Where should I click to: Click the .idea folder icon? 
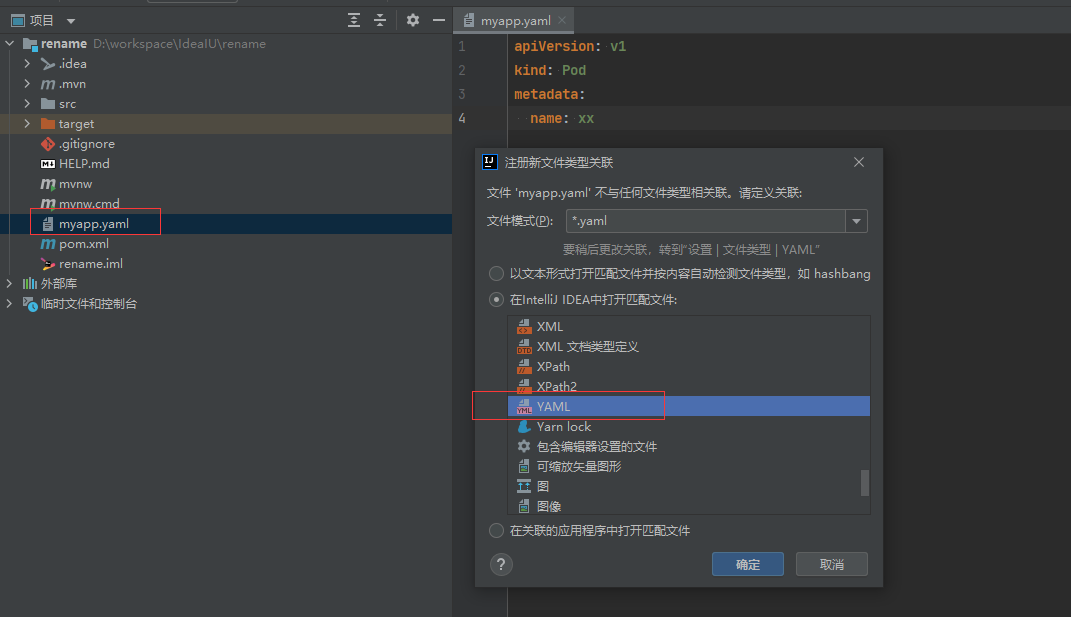(48, 64)
